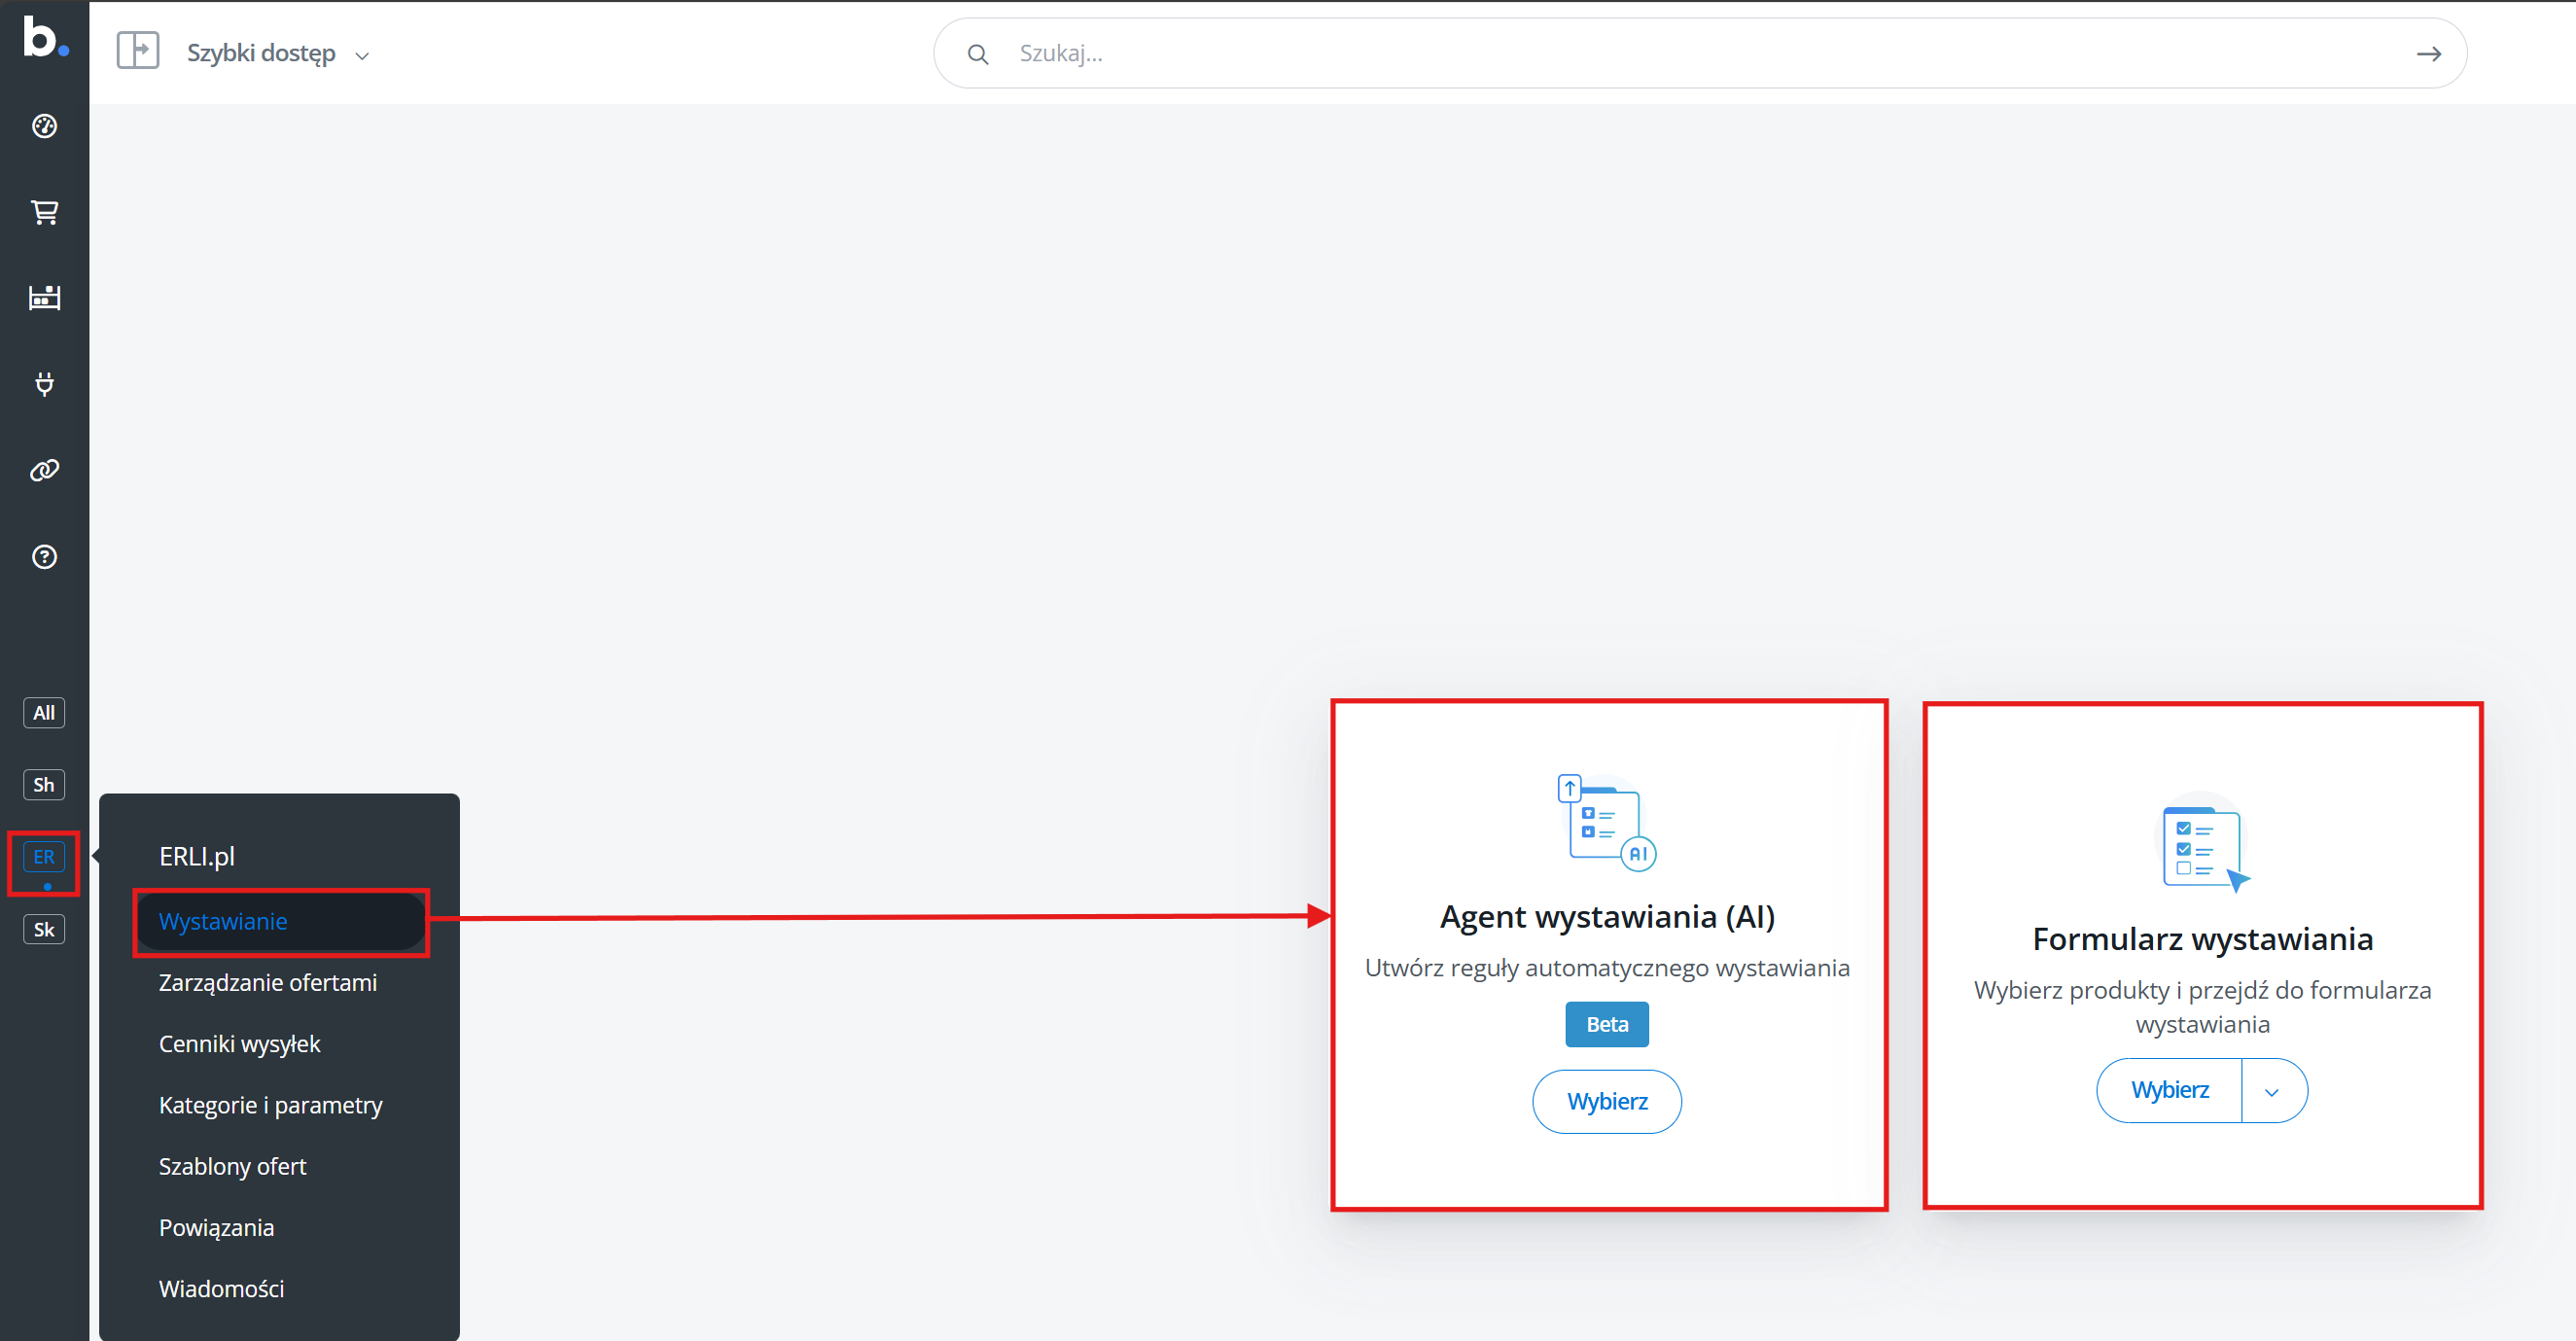The height and width of the screenshot is (1341, 2576).
Task: Open Cenniki wysyłek menu item
Action: click(x=240, y=1044)
